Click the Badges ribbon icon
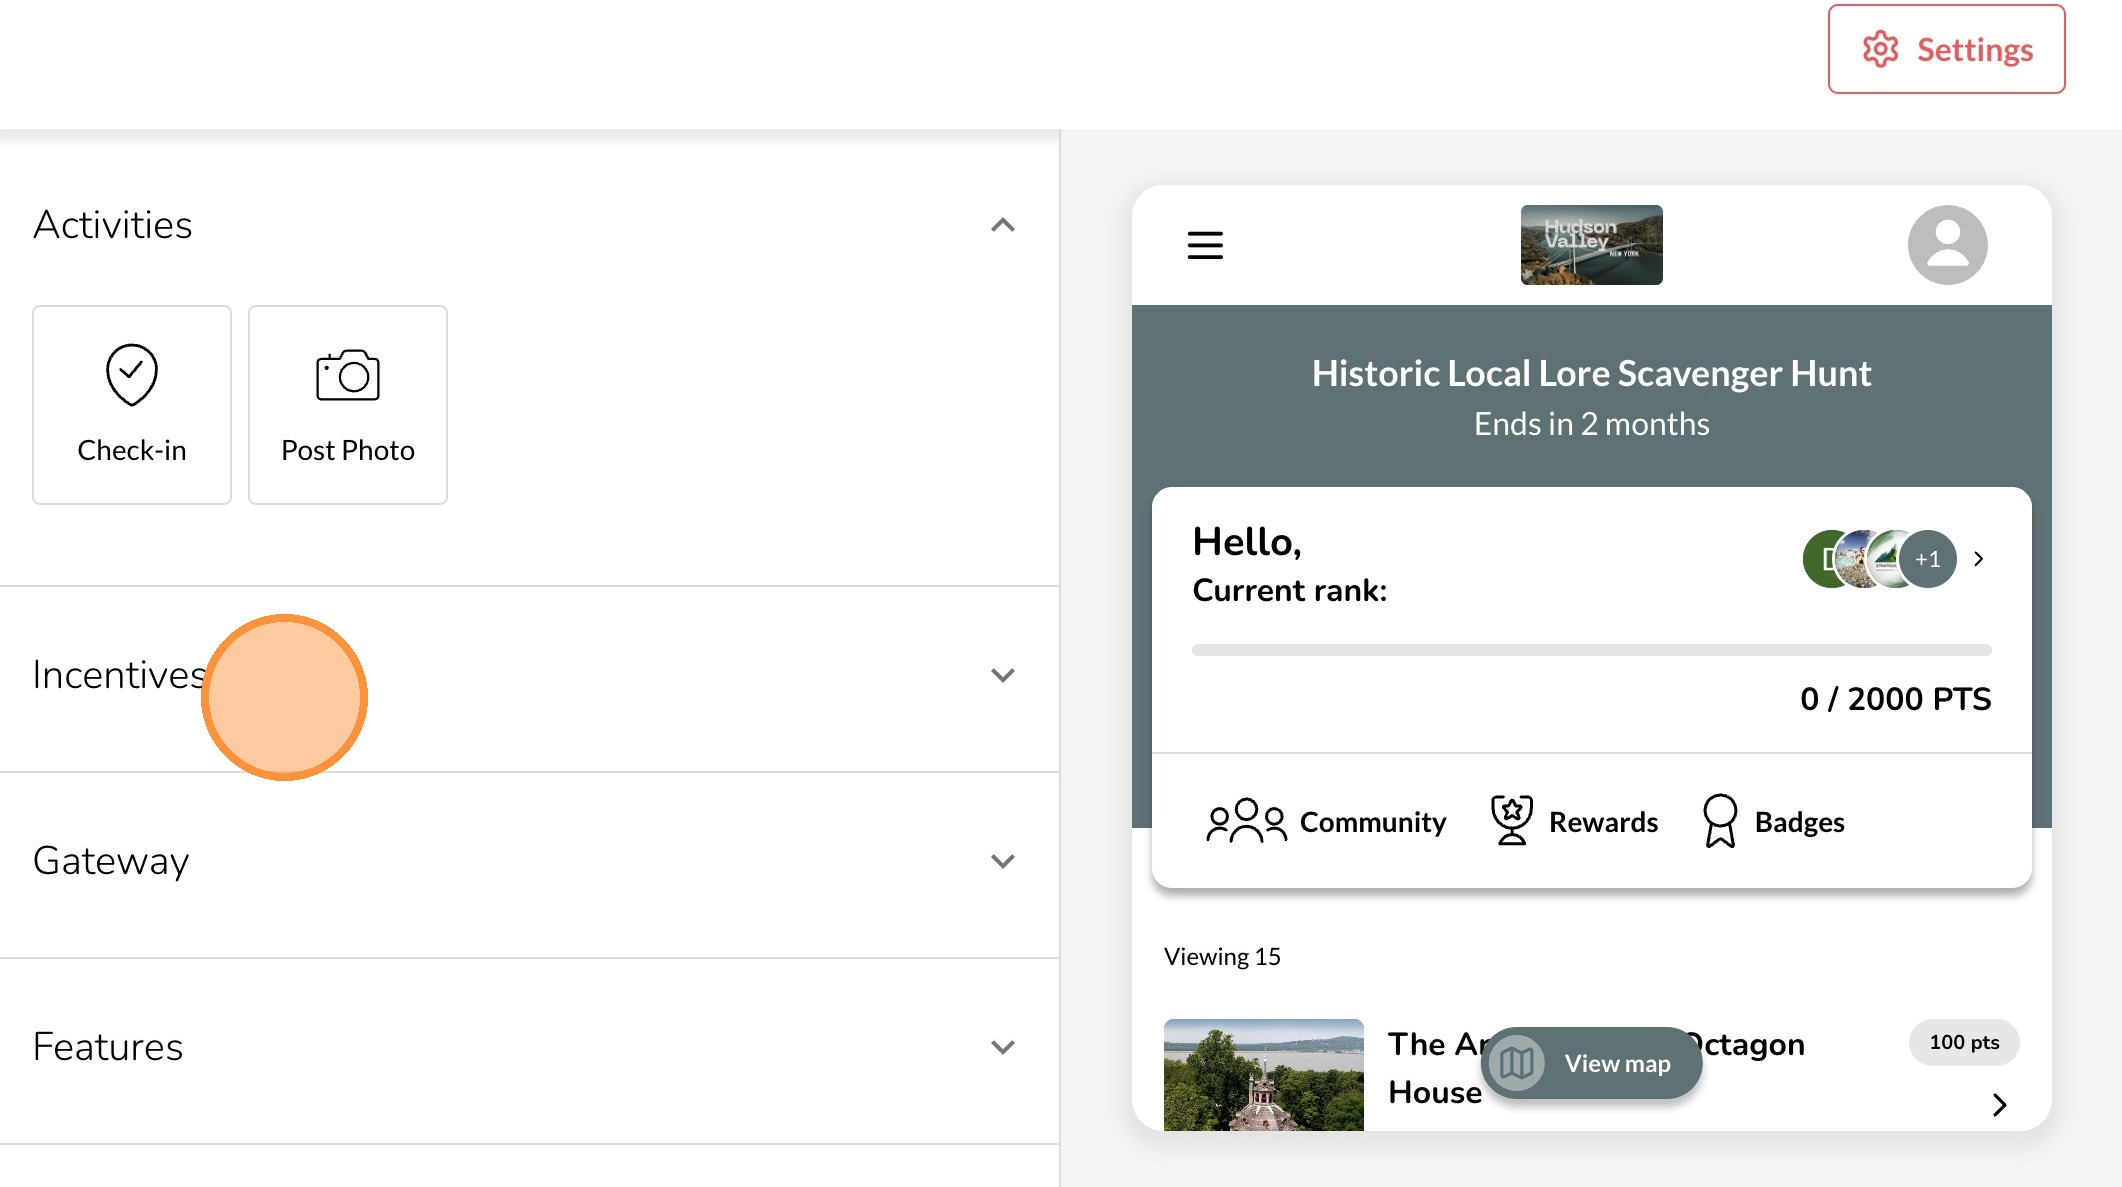Screen dimensions: 2122x1187 pyautogui.click(x=1719, y=821)
